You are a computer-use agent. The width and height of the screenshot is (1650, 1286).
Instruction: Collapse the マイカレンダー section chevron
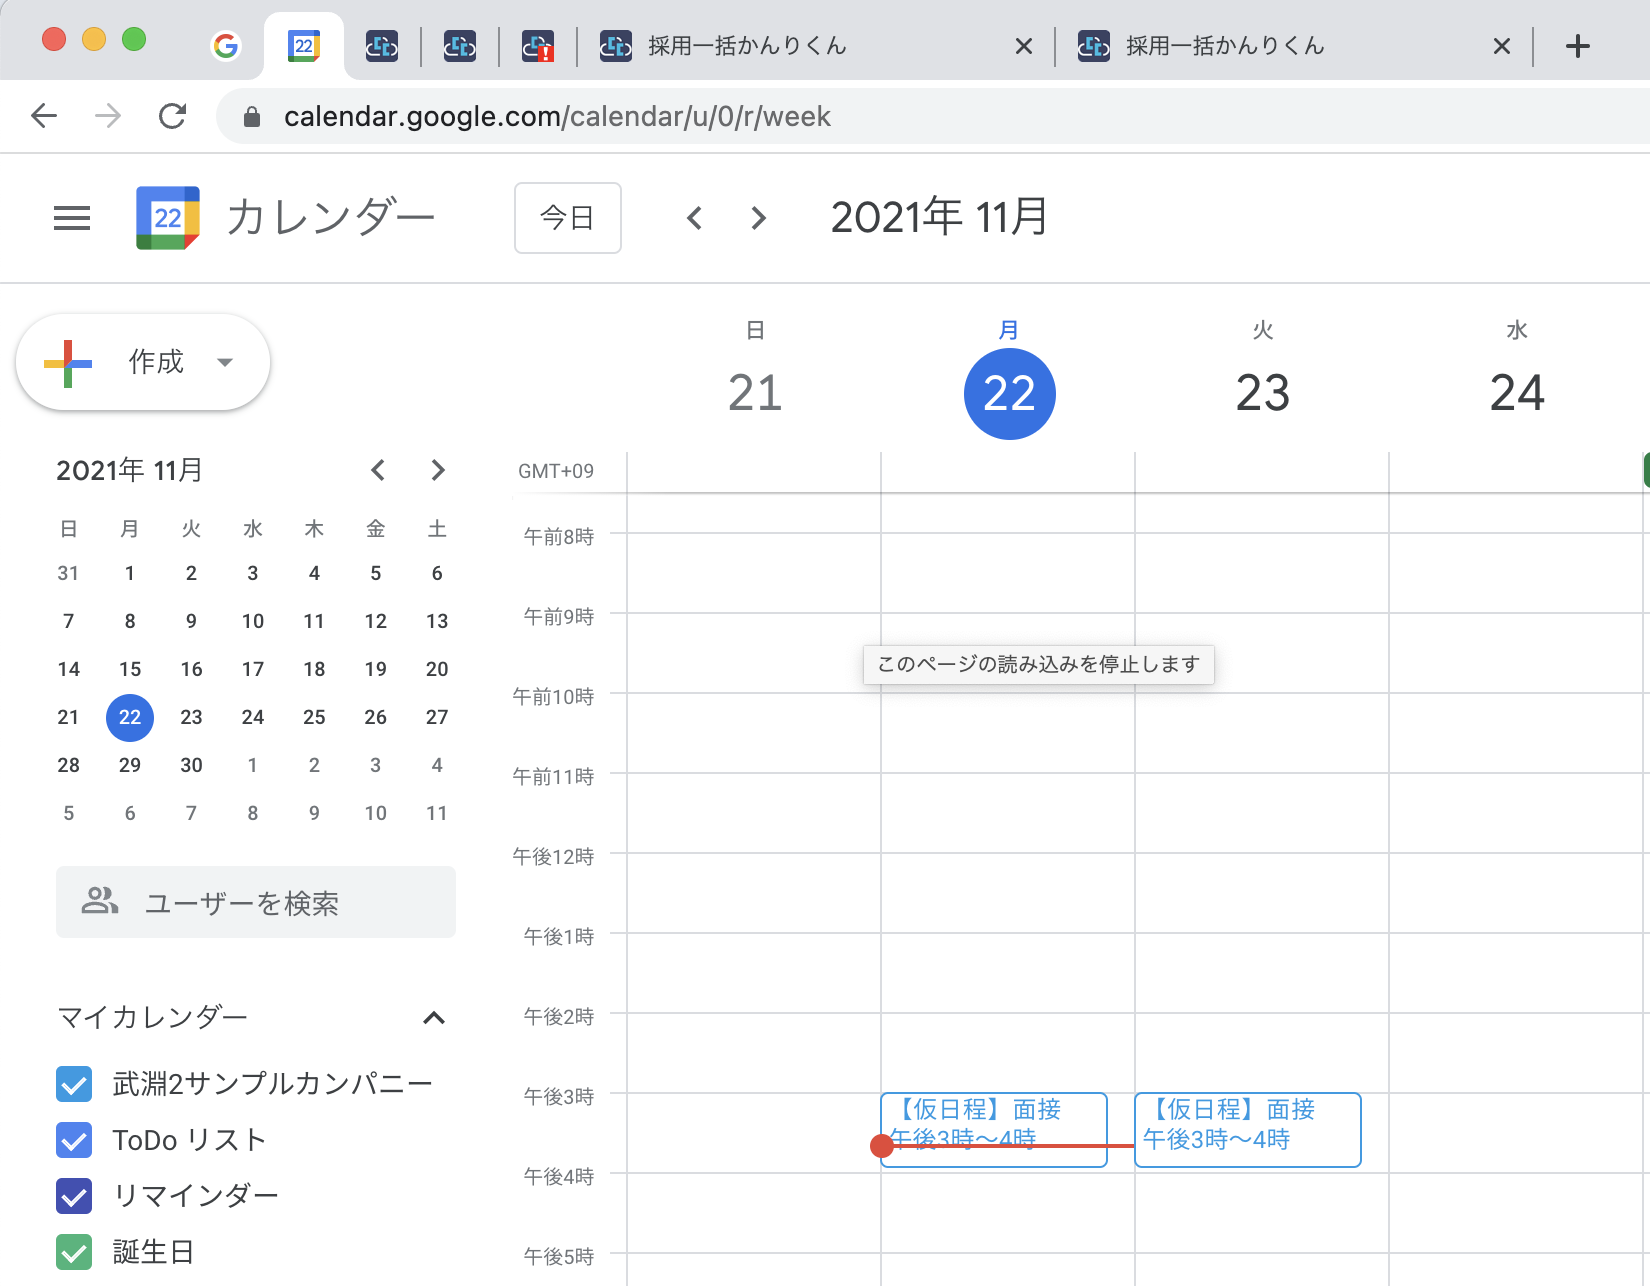(434, 1018)
